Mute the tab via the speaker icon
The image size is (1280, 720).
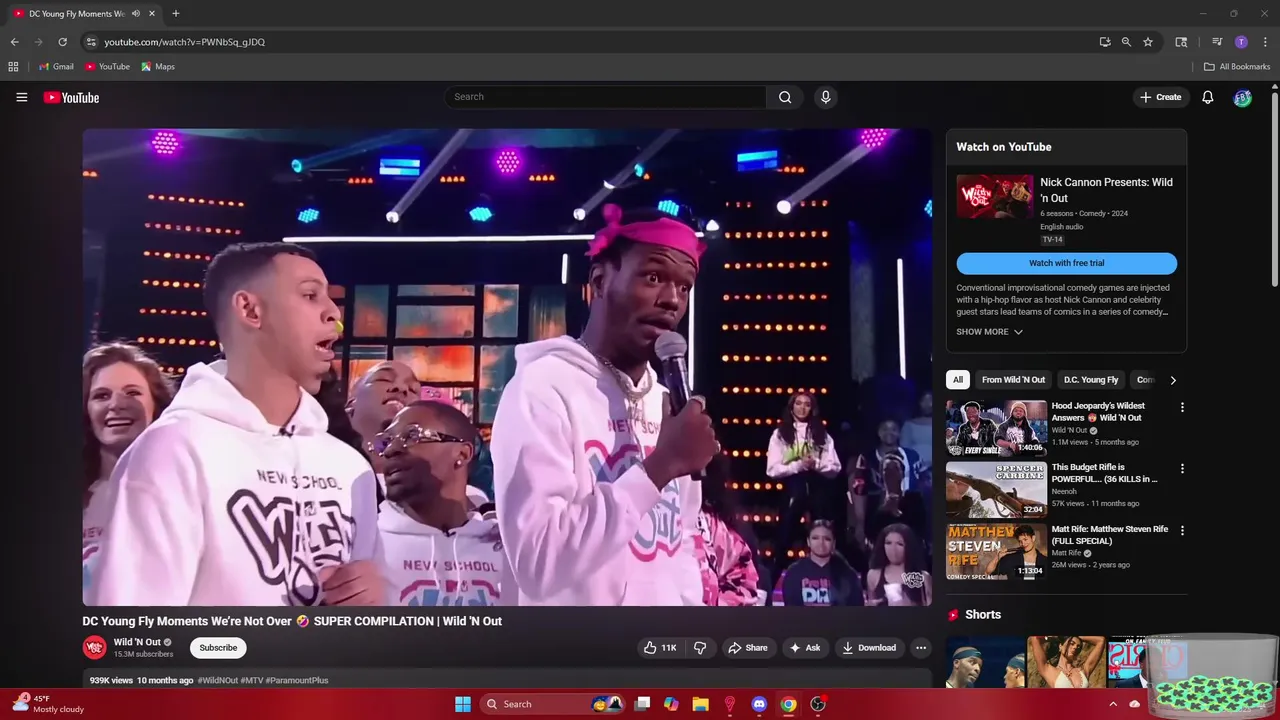pos(136,14)
